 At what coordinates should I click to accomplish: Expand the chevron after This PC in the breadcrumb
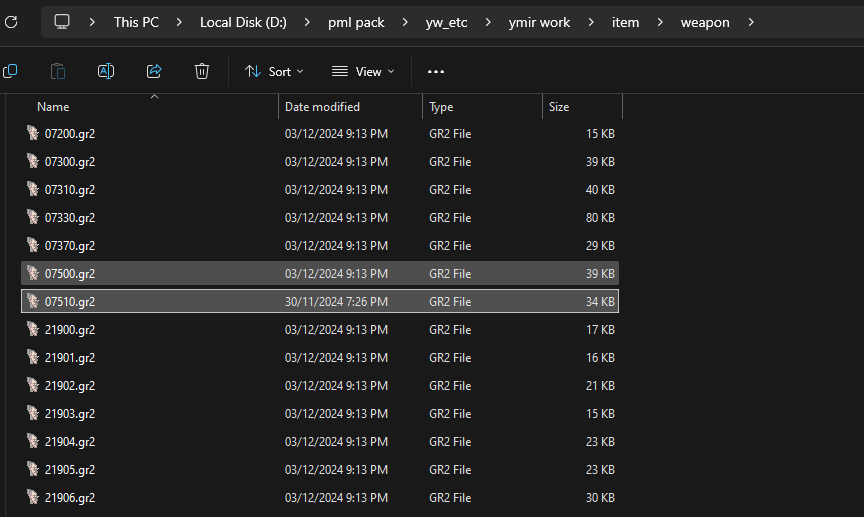click(x=179, y=21)
